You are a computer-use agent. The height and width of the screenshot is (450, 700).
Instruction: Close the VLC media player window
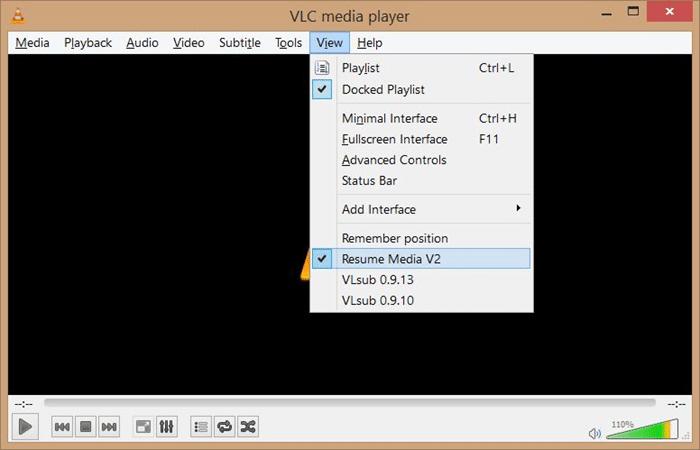click(670, 11)
